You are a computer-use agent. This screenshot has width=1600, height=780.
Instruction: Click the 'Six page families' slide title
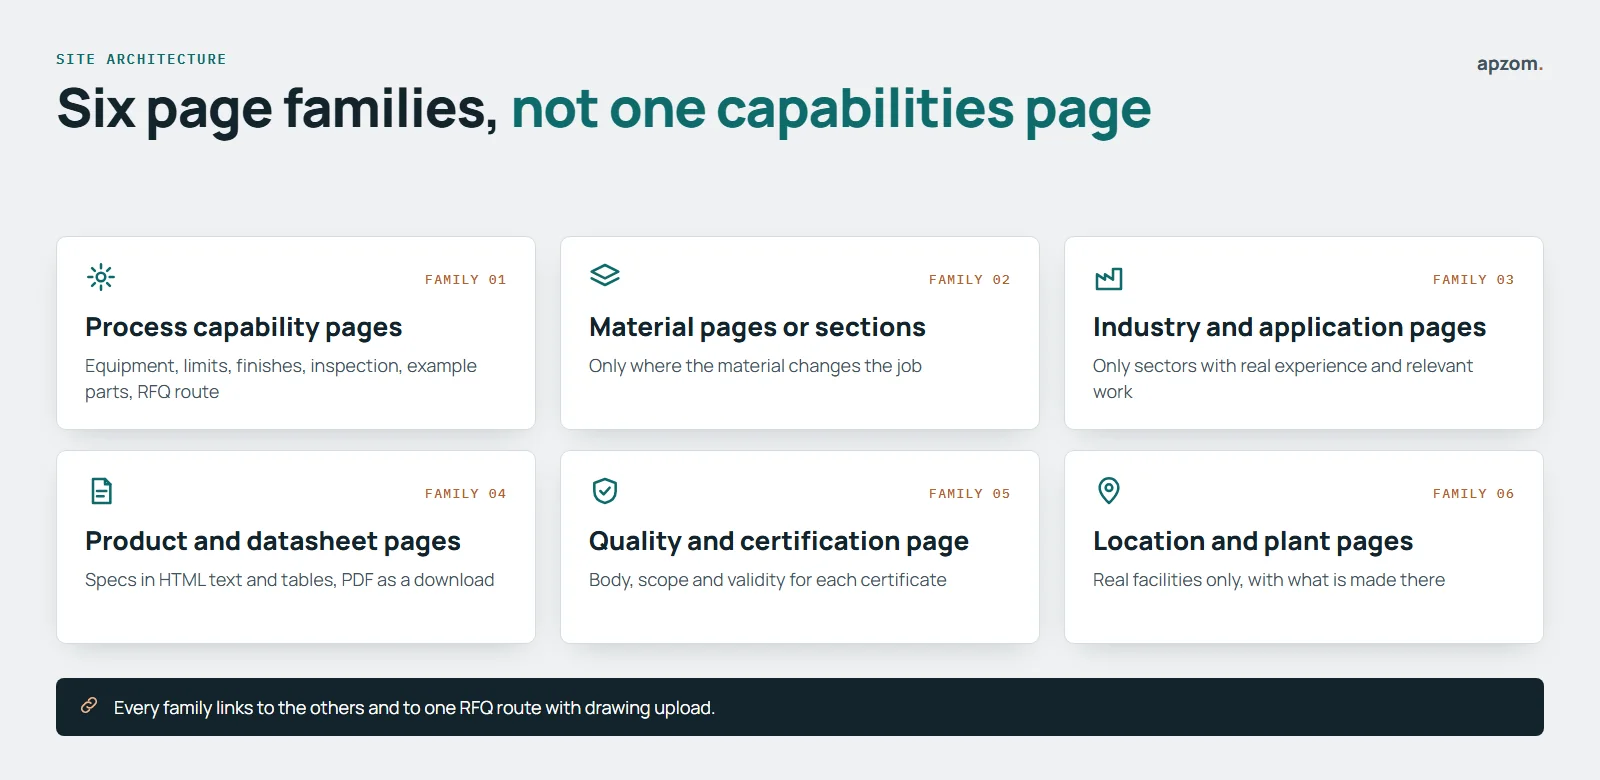604,110
